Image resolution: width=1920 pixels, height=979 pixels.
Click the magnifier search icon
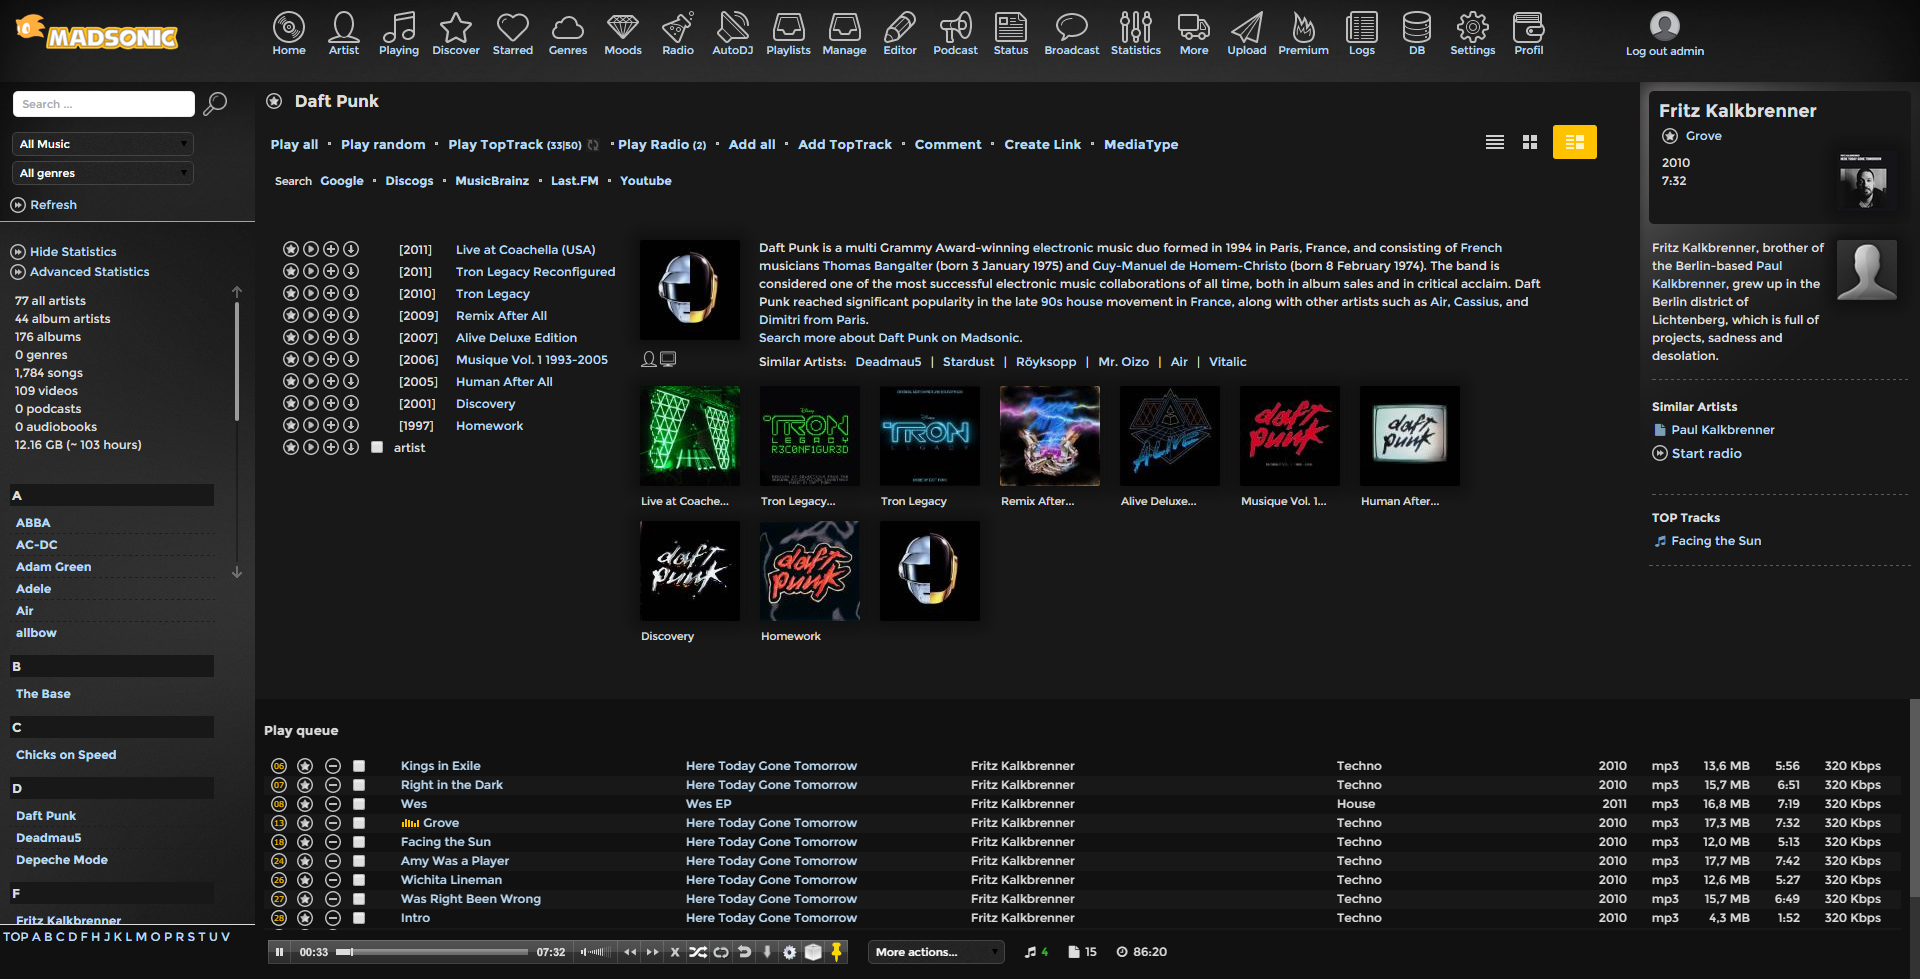(x=215, y=104)
